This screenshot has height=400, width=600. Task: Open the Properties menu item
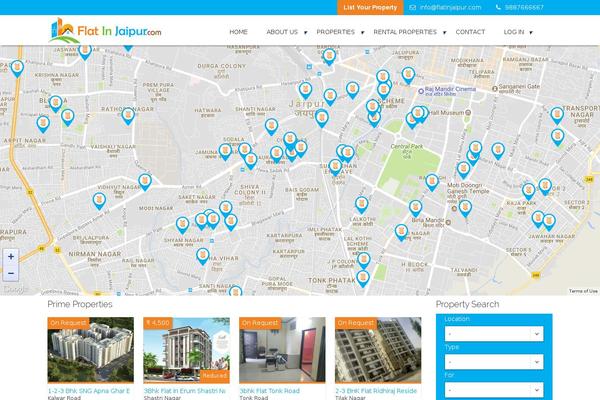coord(336,32)
